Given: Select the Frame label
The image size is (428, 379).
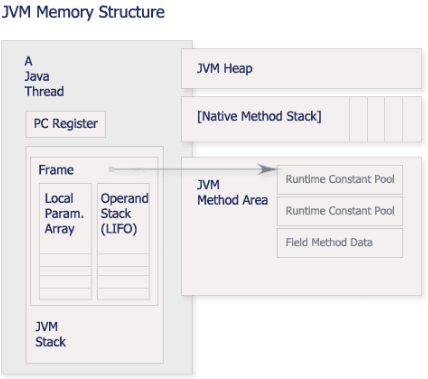Looking at the screenshot, I should (x=56, y=170).
